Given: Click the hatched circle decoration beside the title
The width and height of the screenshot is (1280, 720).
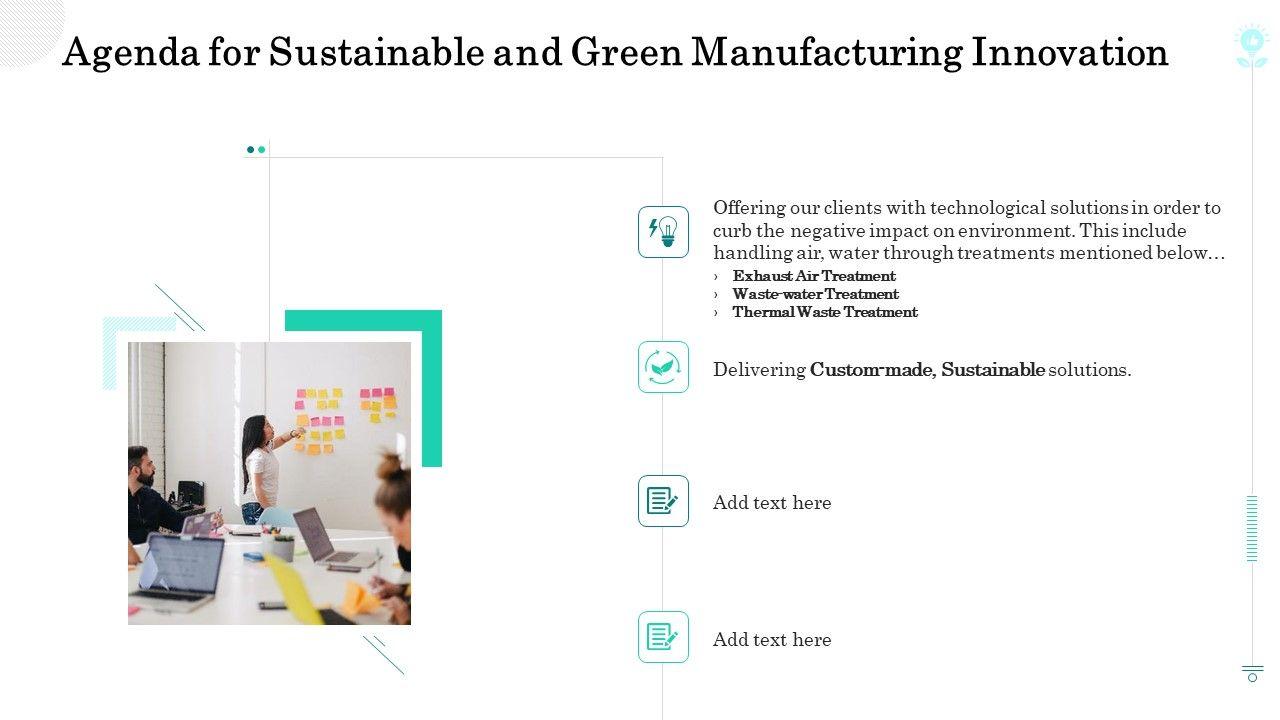Looking at the screenshot, I should pyautogui.click(x=28, y=30).
